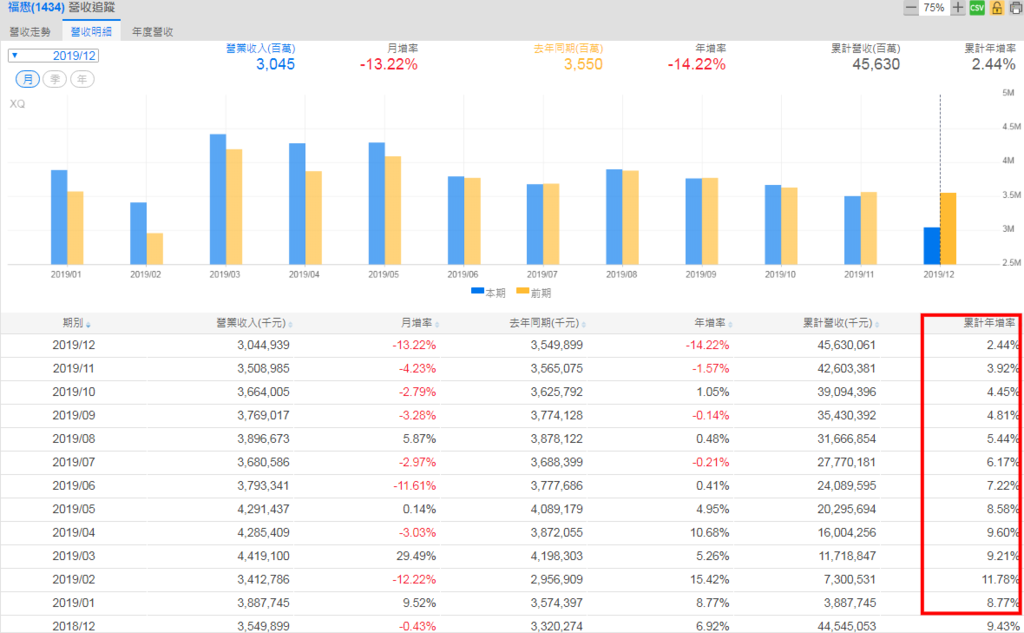The height and width of the screenshot is (633, 1024).
Task: Select the 2019/04 table row period cell
Action: pyautogui.click(x=74, y=532)
